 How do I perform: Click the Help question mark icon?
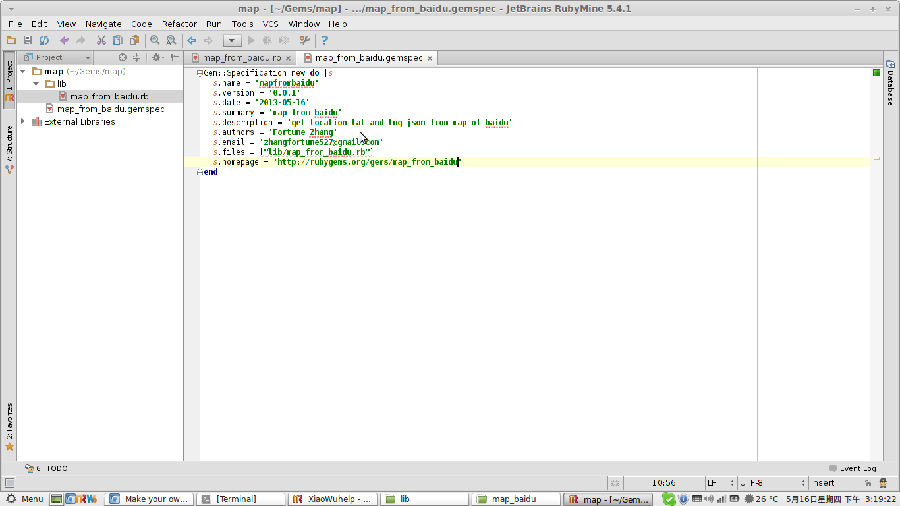coord(324,40)
